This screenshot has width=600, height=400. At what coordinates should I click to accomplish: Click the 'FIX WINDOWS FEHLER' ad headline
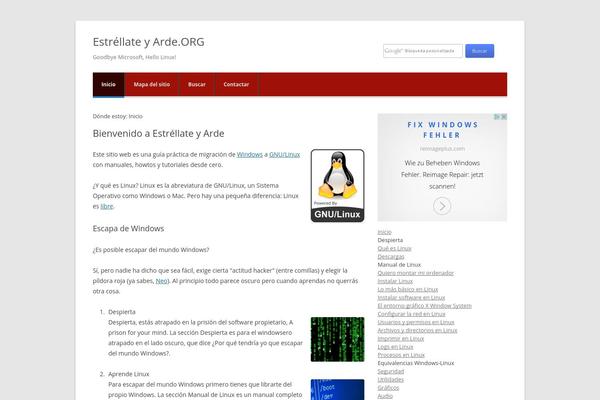[442, 130]
